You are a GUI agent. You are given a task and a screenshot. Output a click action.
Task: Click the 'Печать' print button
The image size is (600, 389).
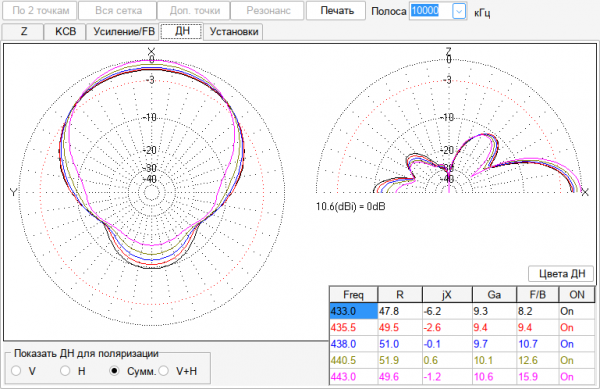[337, 10]
